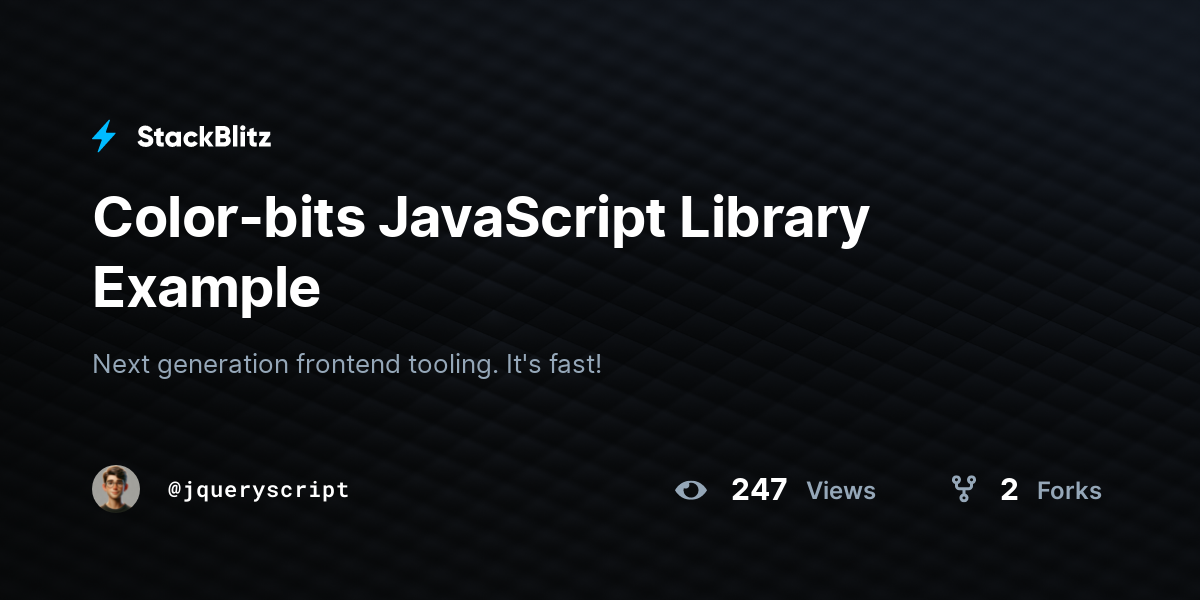This screenshot has height=600, width=1200.
Task: Select the username text @jqueryscript
Action: (x=258, y=489)
